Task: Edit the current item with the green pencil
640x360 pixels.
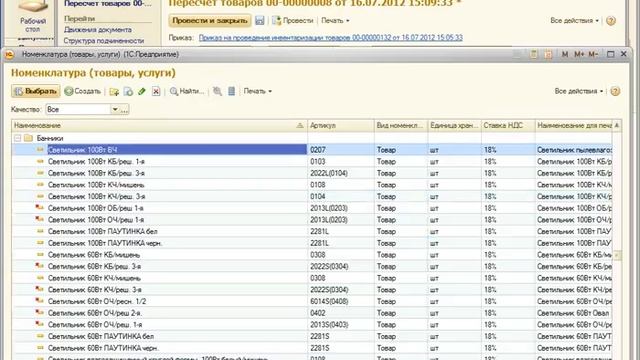Action: coord(142,91)
